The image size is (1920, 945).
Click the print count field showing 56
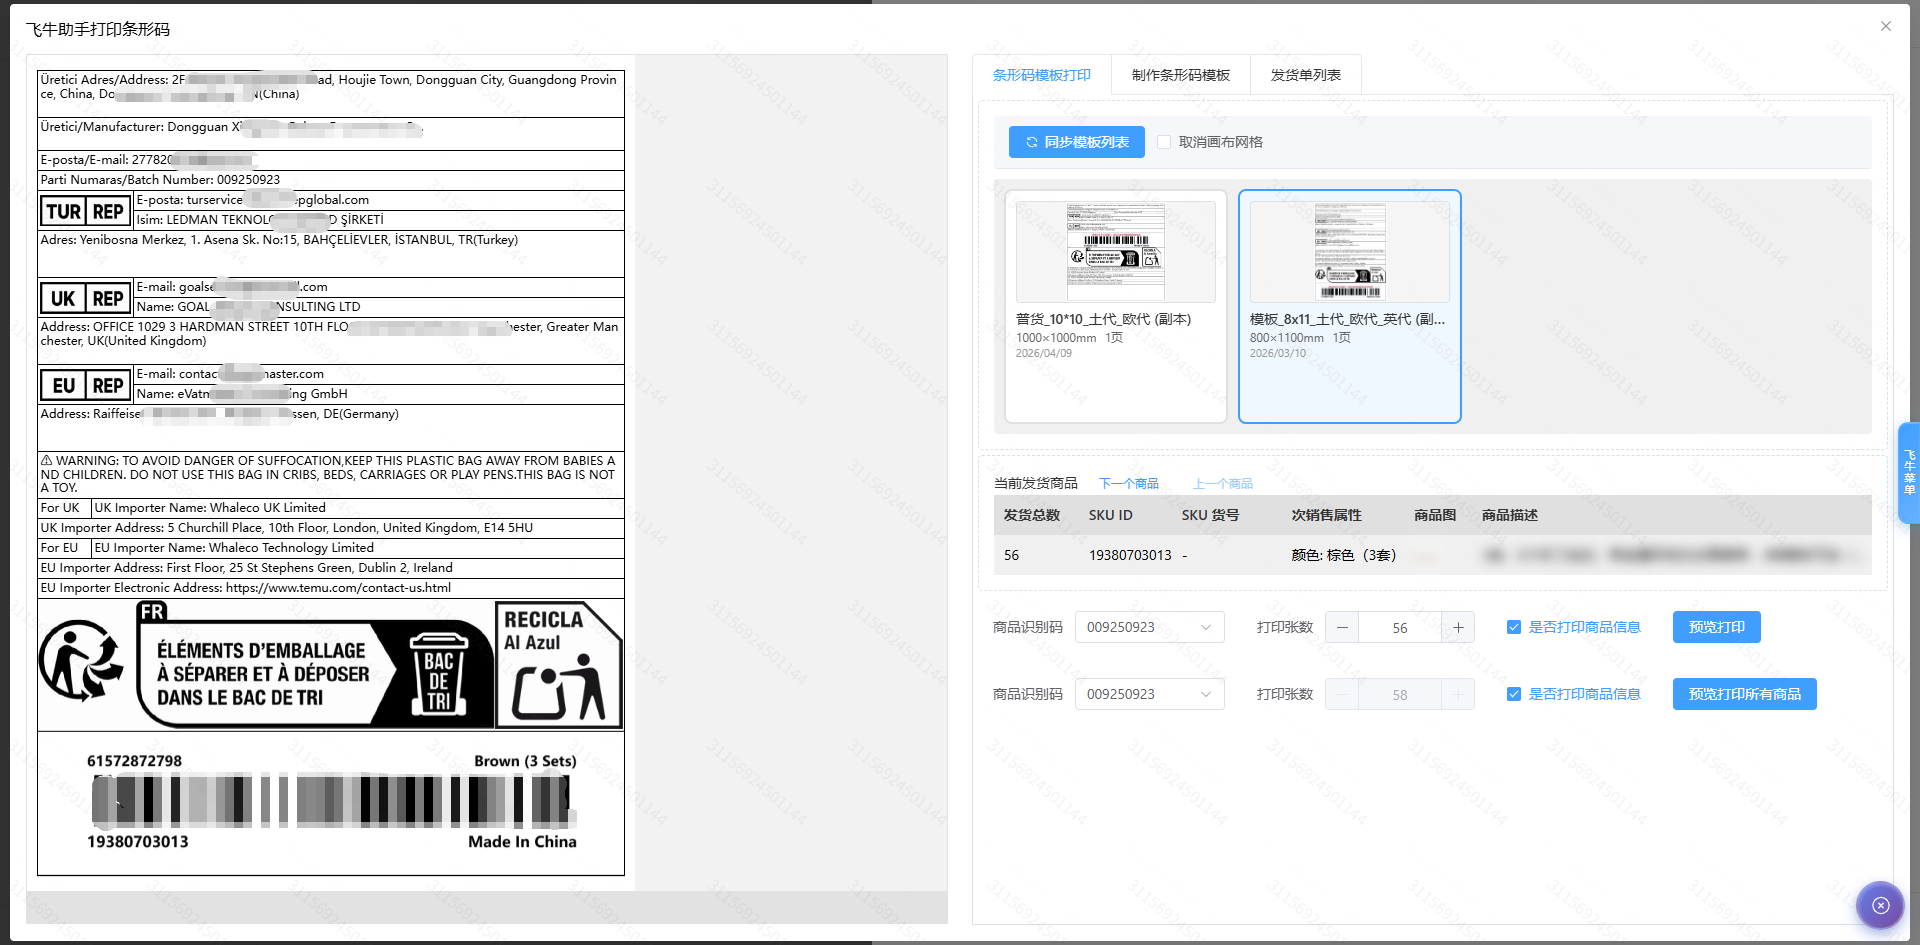[x=1399, y=628]
